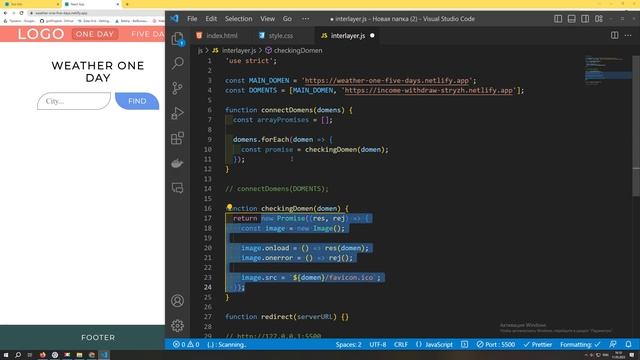
Task: Open File Explorer from the taskbar
Action: pyautogui.click(x=79, y=355)
